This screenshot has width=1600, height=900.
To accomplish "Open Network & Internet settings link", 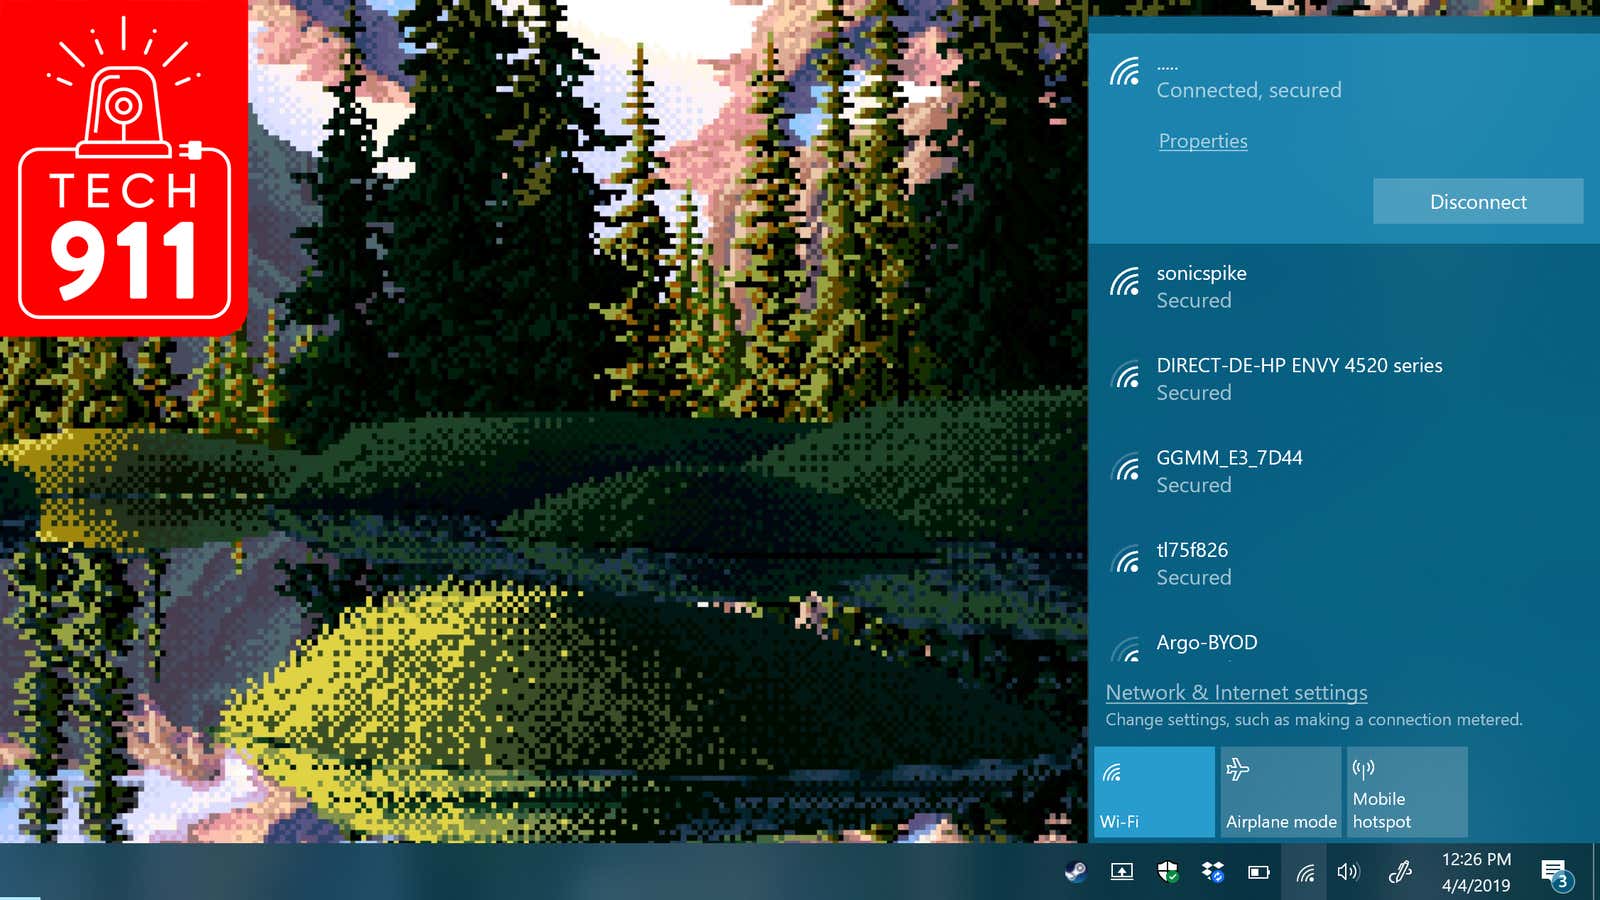I will [1236, 692].
